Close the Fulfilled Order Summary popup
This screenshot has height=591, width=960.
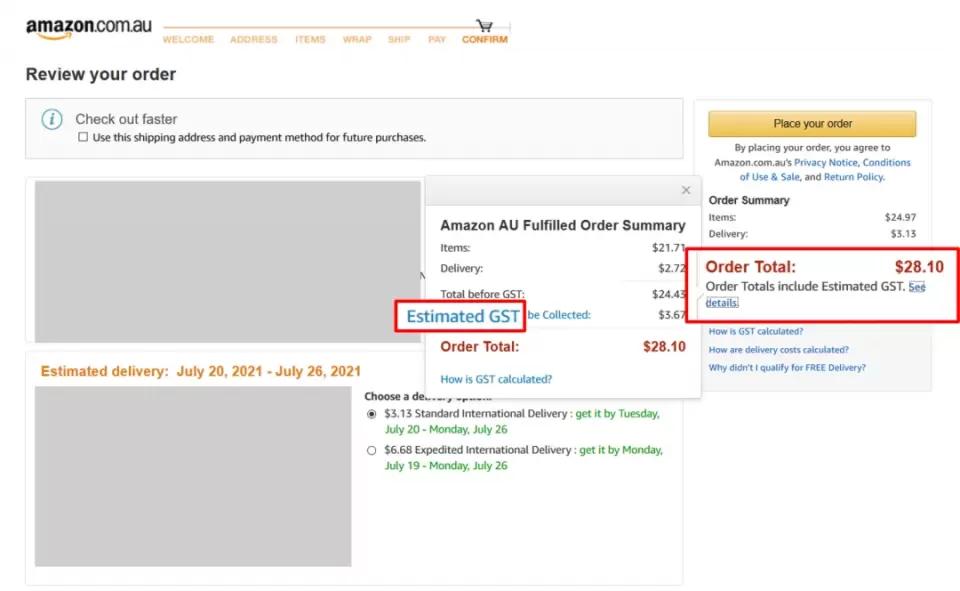tap(686, 190)
